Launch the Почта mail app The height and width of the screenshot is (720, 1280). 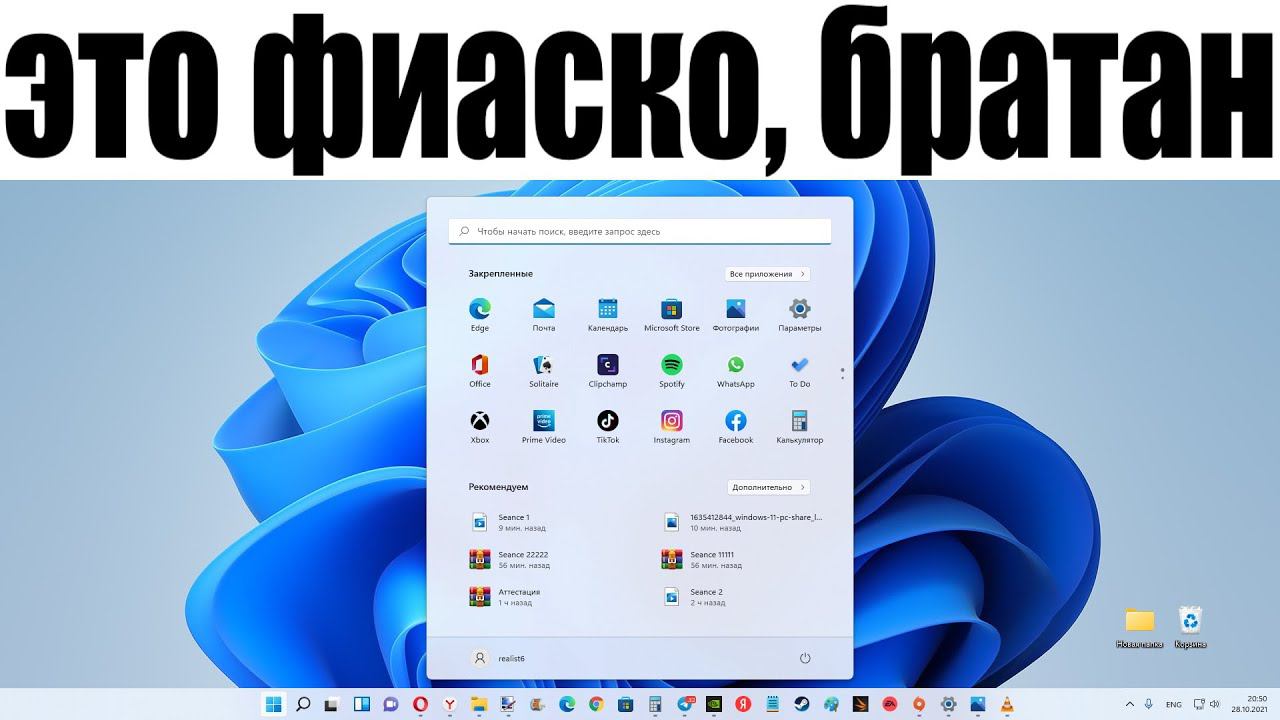coord(544,314)
